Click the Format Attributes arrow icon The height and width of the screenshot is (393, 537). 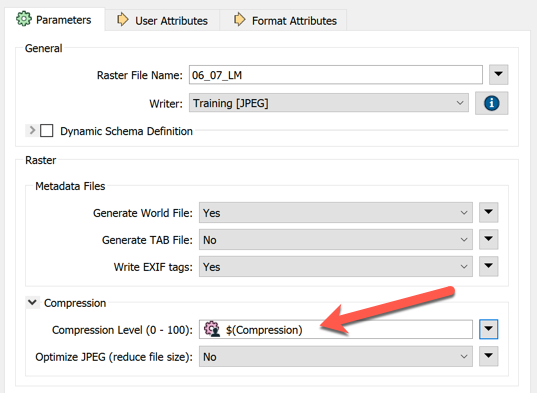[239, 20]
